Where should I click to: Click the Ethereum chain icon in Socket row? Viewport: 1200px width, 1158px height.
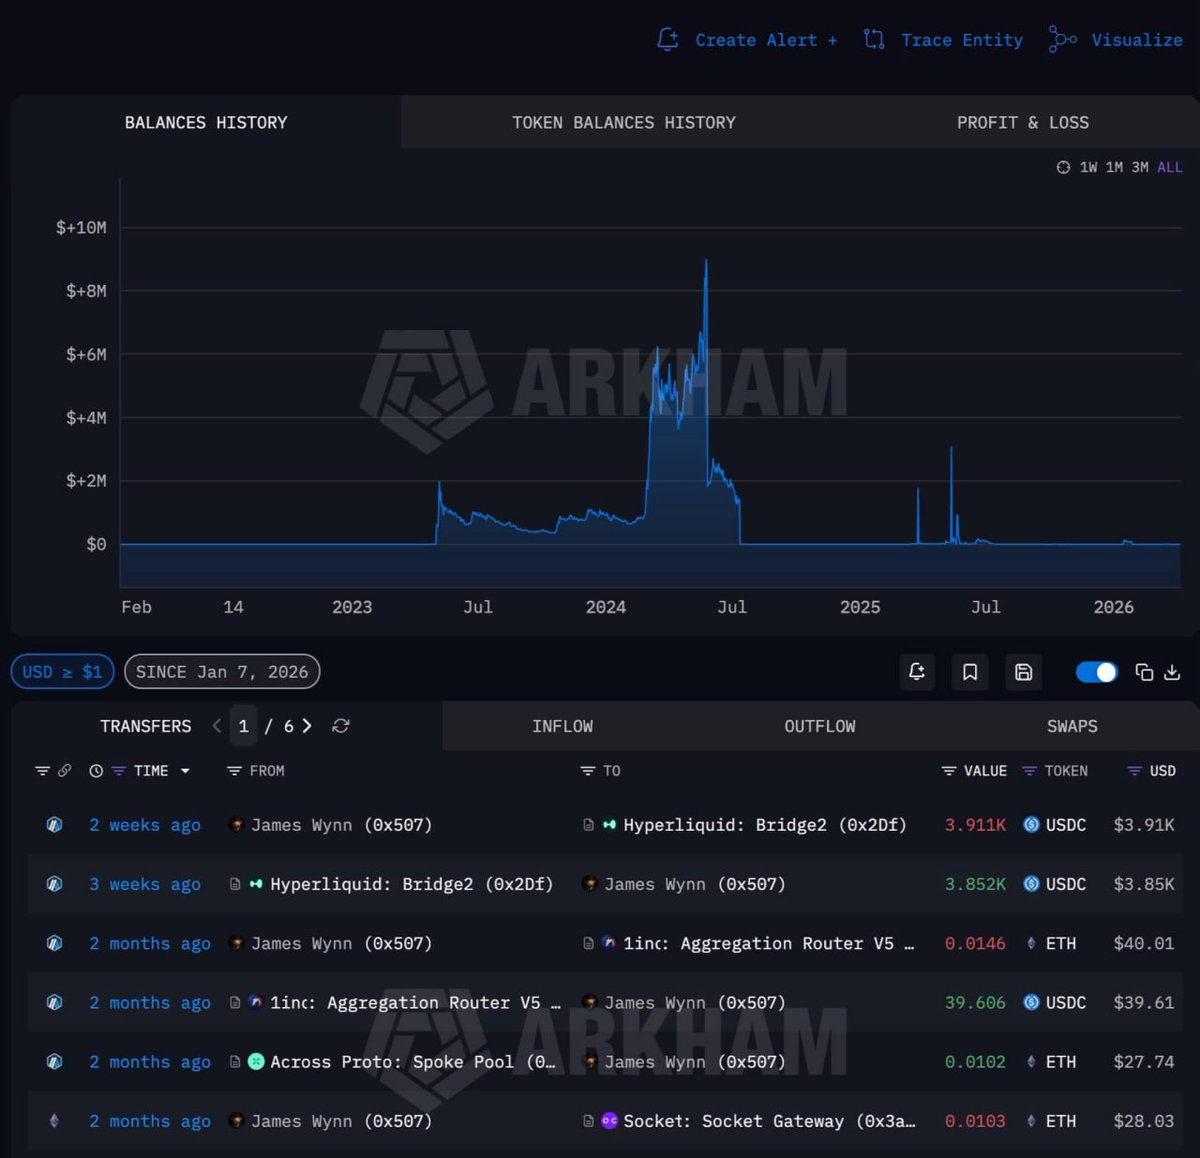55,1121
